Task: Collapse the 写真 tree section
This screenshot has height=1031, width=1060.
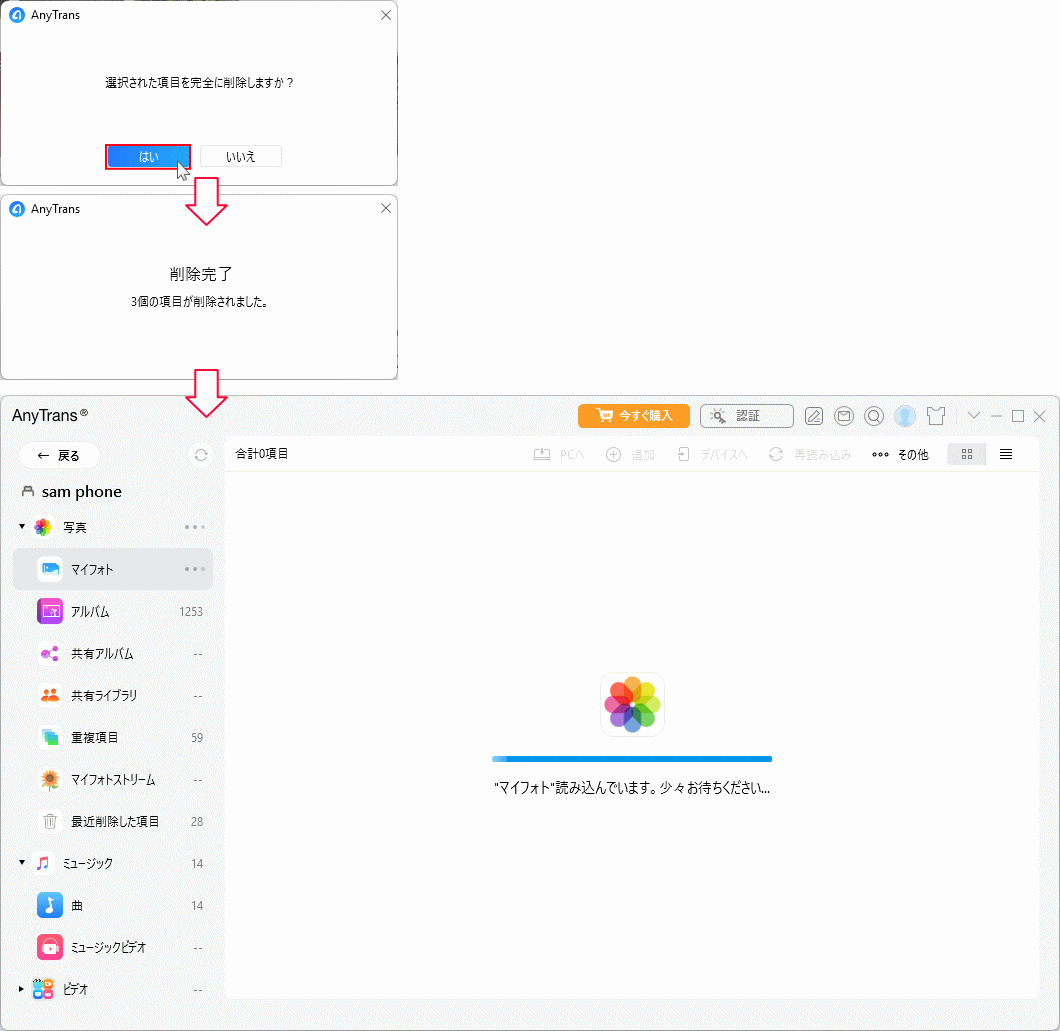Action: [22, 526]
